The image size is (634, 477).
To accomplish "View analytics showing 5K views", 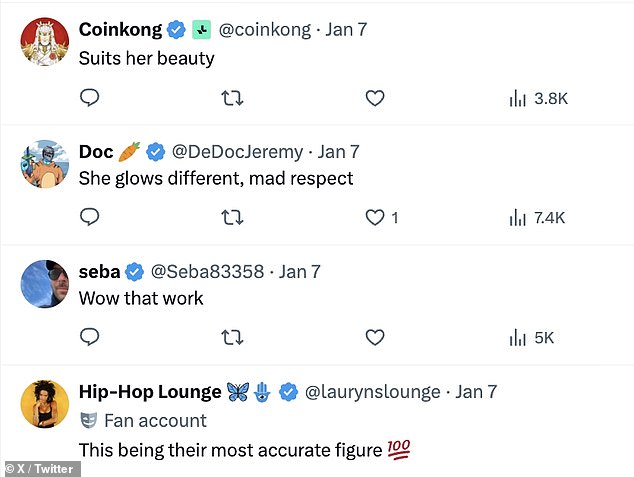I will (531, 337).
